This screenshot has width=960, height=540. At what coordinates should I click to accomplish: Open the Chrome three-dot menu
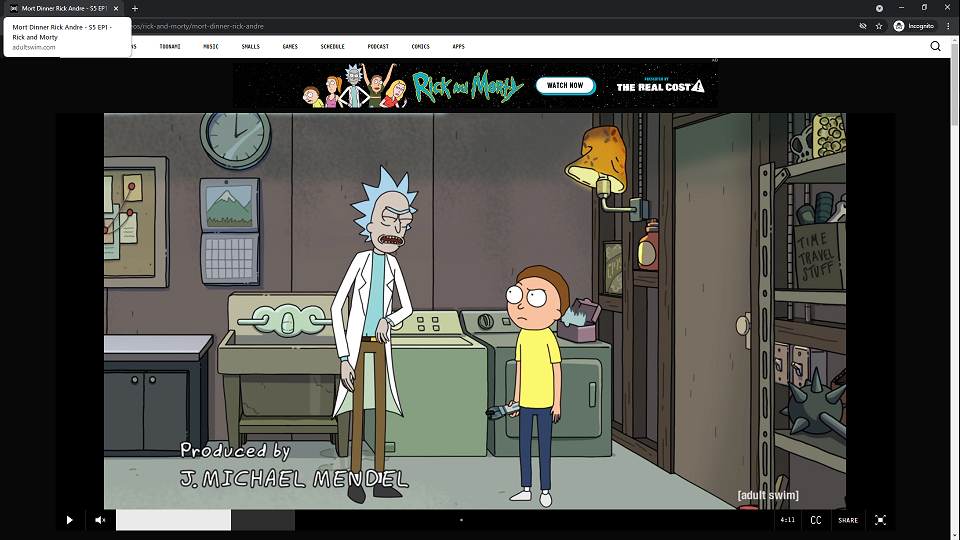(x=947, y=26)
